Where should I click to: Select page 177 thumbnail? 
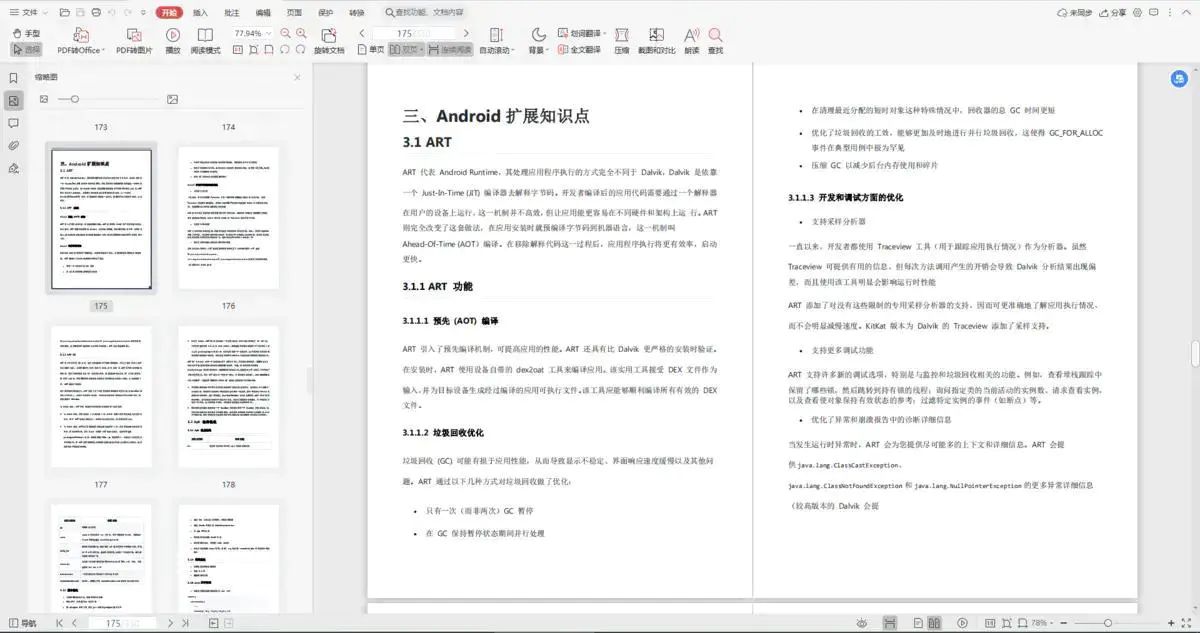[x=101, y=399]
